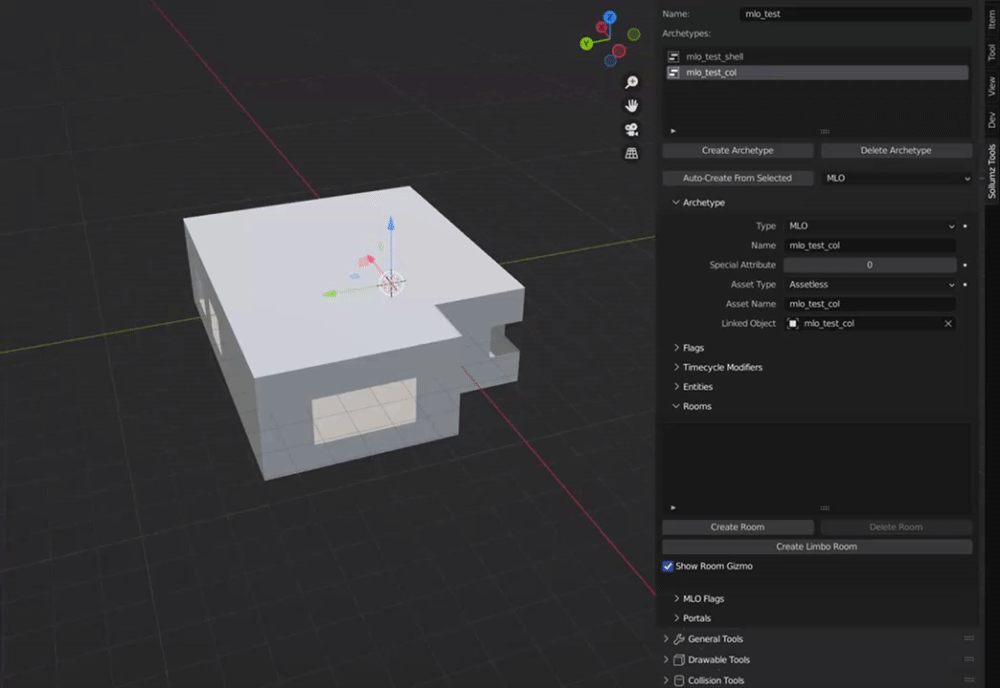The width and height of the screenshot is (1000, 688).
Task: Click the archetype Name field
Action: (871, 246)
